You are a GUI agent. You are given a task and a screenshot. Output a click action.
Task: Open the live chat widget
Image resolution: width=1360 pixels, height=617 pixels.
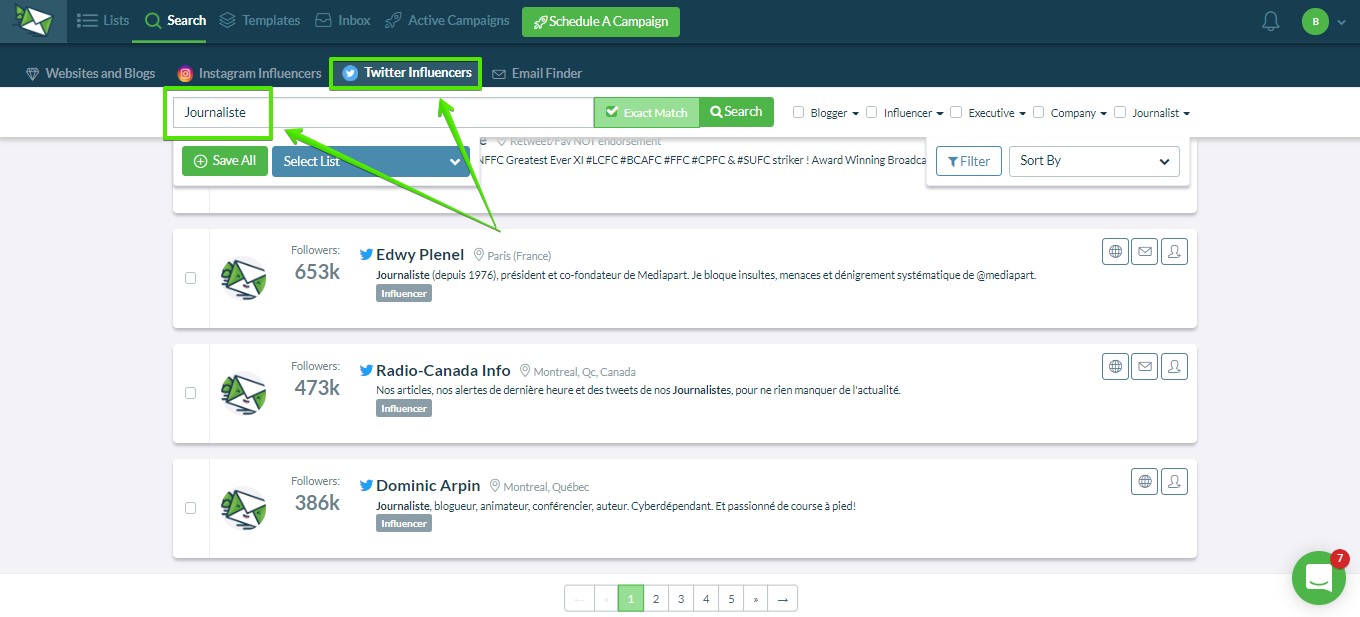tap(1319, 578)
